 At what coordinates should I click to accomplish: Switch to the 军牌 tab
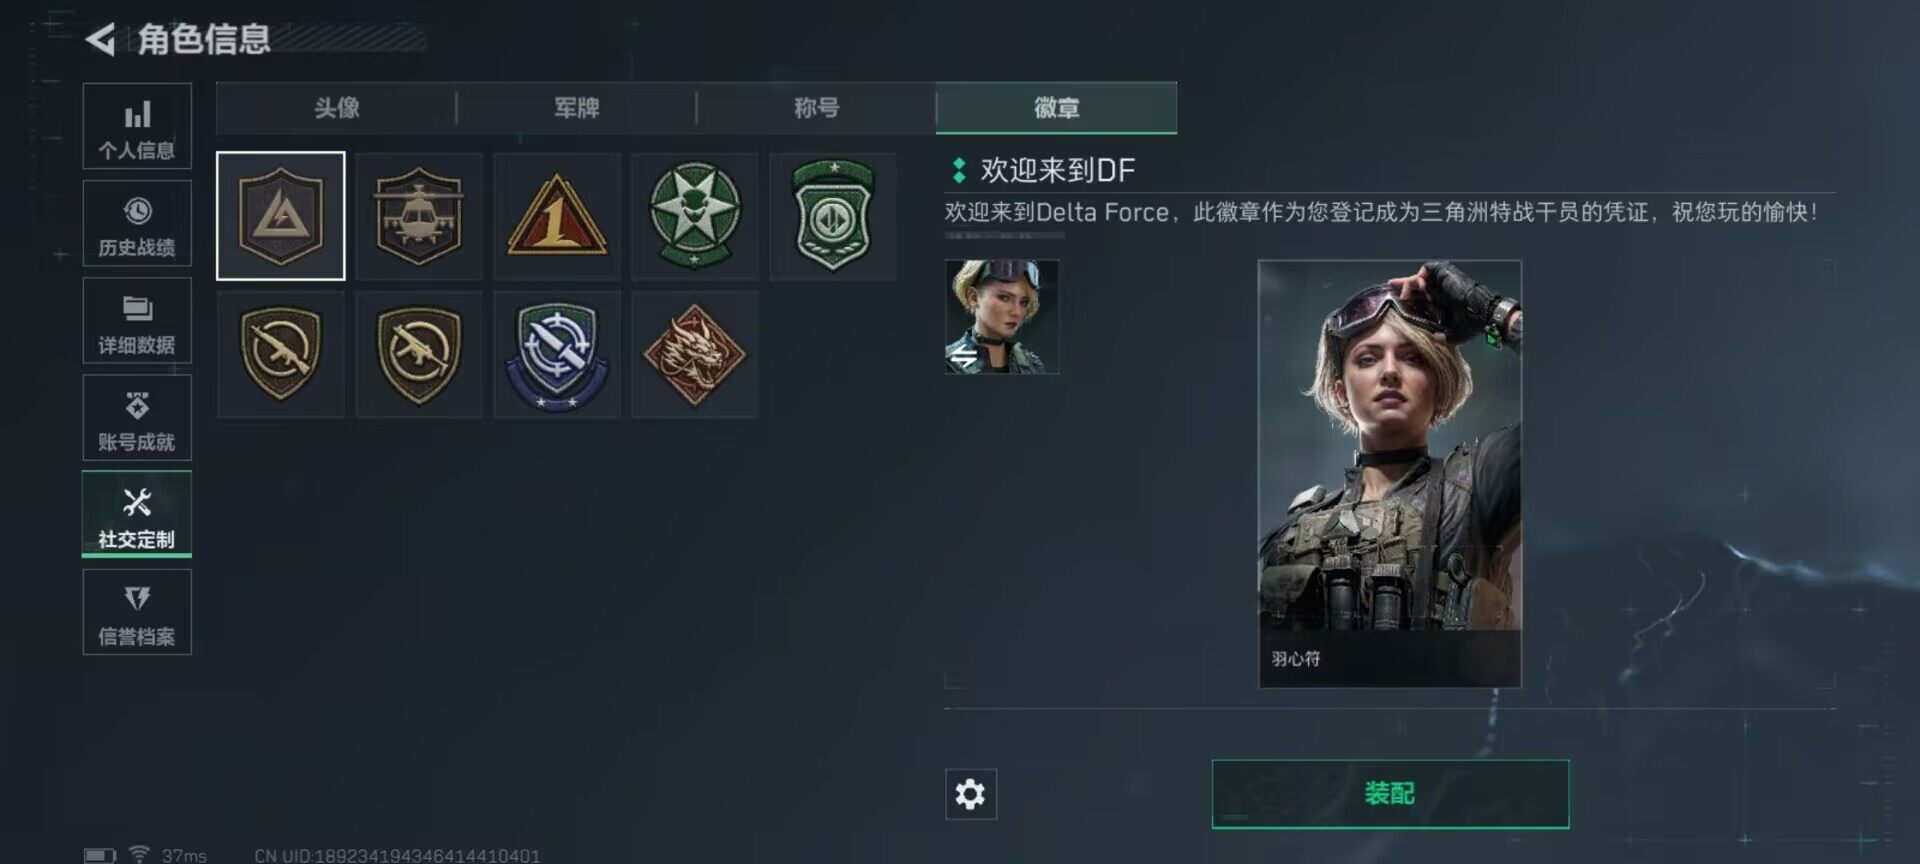click(x=576, y=107)
